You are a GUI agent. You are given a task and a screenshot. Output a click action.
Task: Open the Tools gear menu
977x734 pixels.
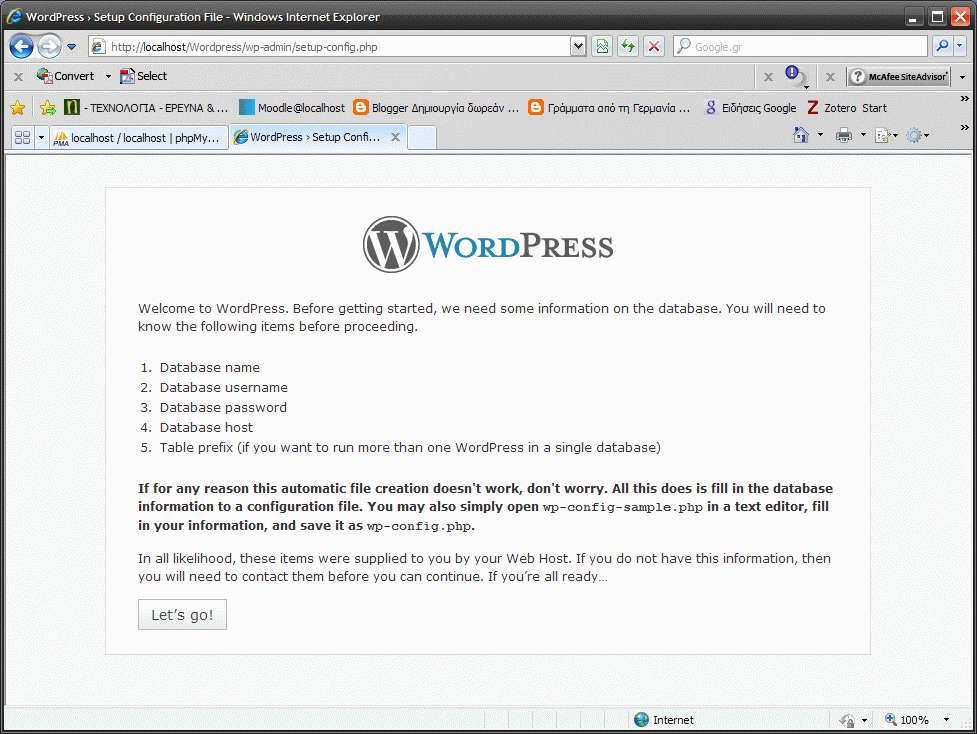pyautogui.click(x=918, y=135)
